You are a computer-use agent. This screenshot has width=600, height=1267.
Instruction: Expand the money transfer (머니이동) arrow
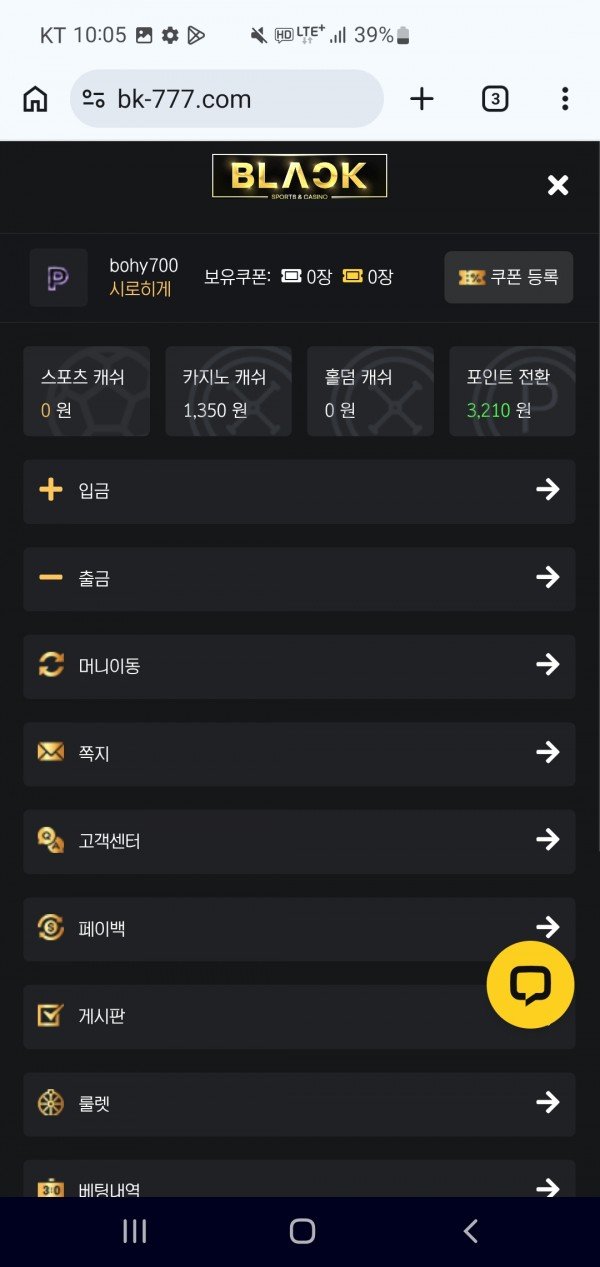(x=547, y=665)
